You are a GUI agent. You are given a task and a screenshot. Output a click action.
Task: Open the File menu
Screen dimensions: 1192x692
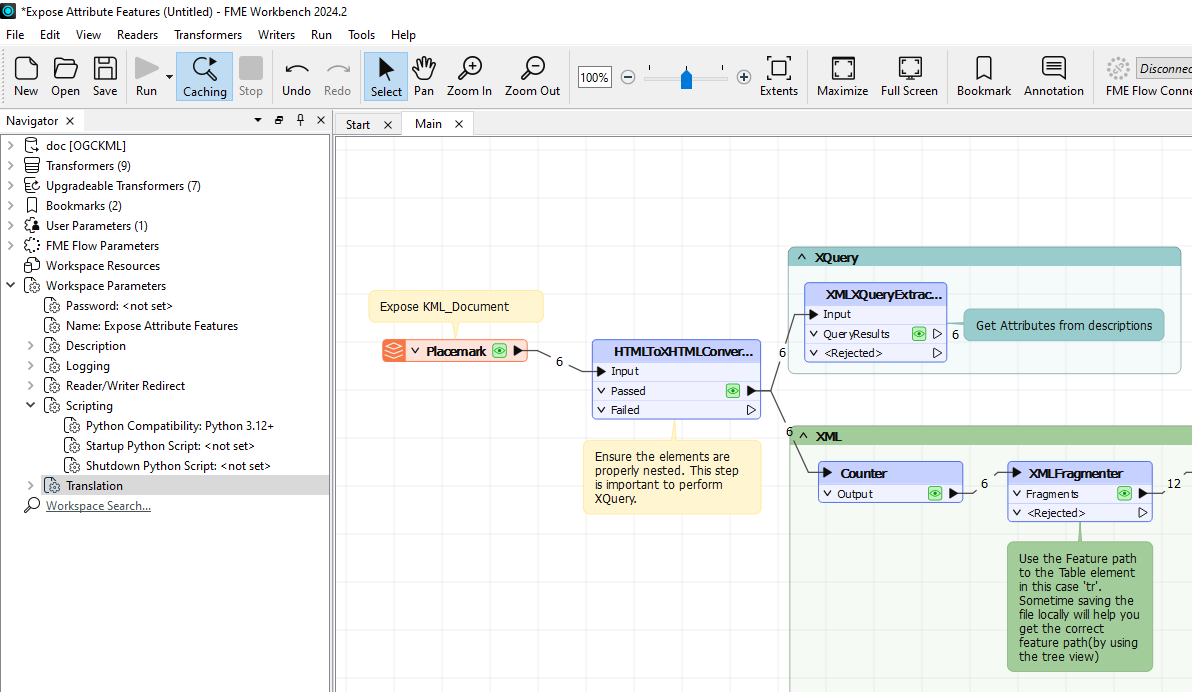pyautogui.click(x=15, y=35)
